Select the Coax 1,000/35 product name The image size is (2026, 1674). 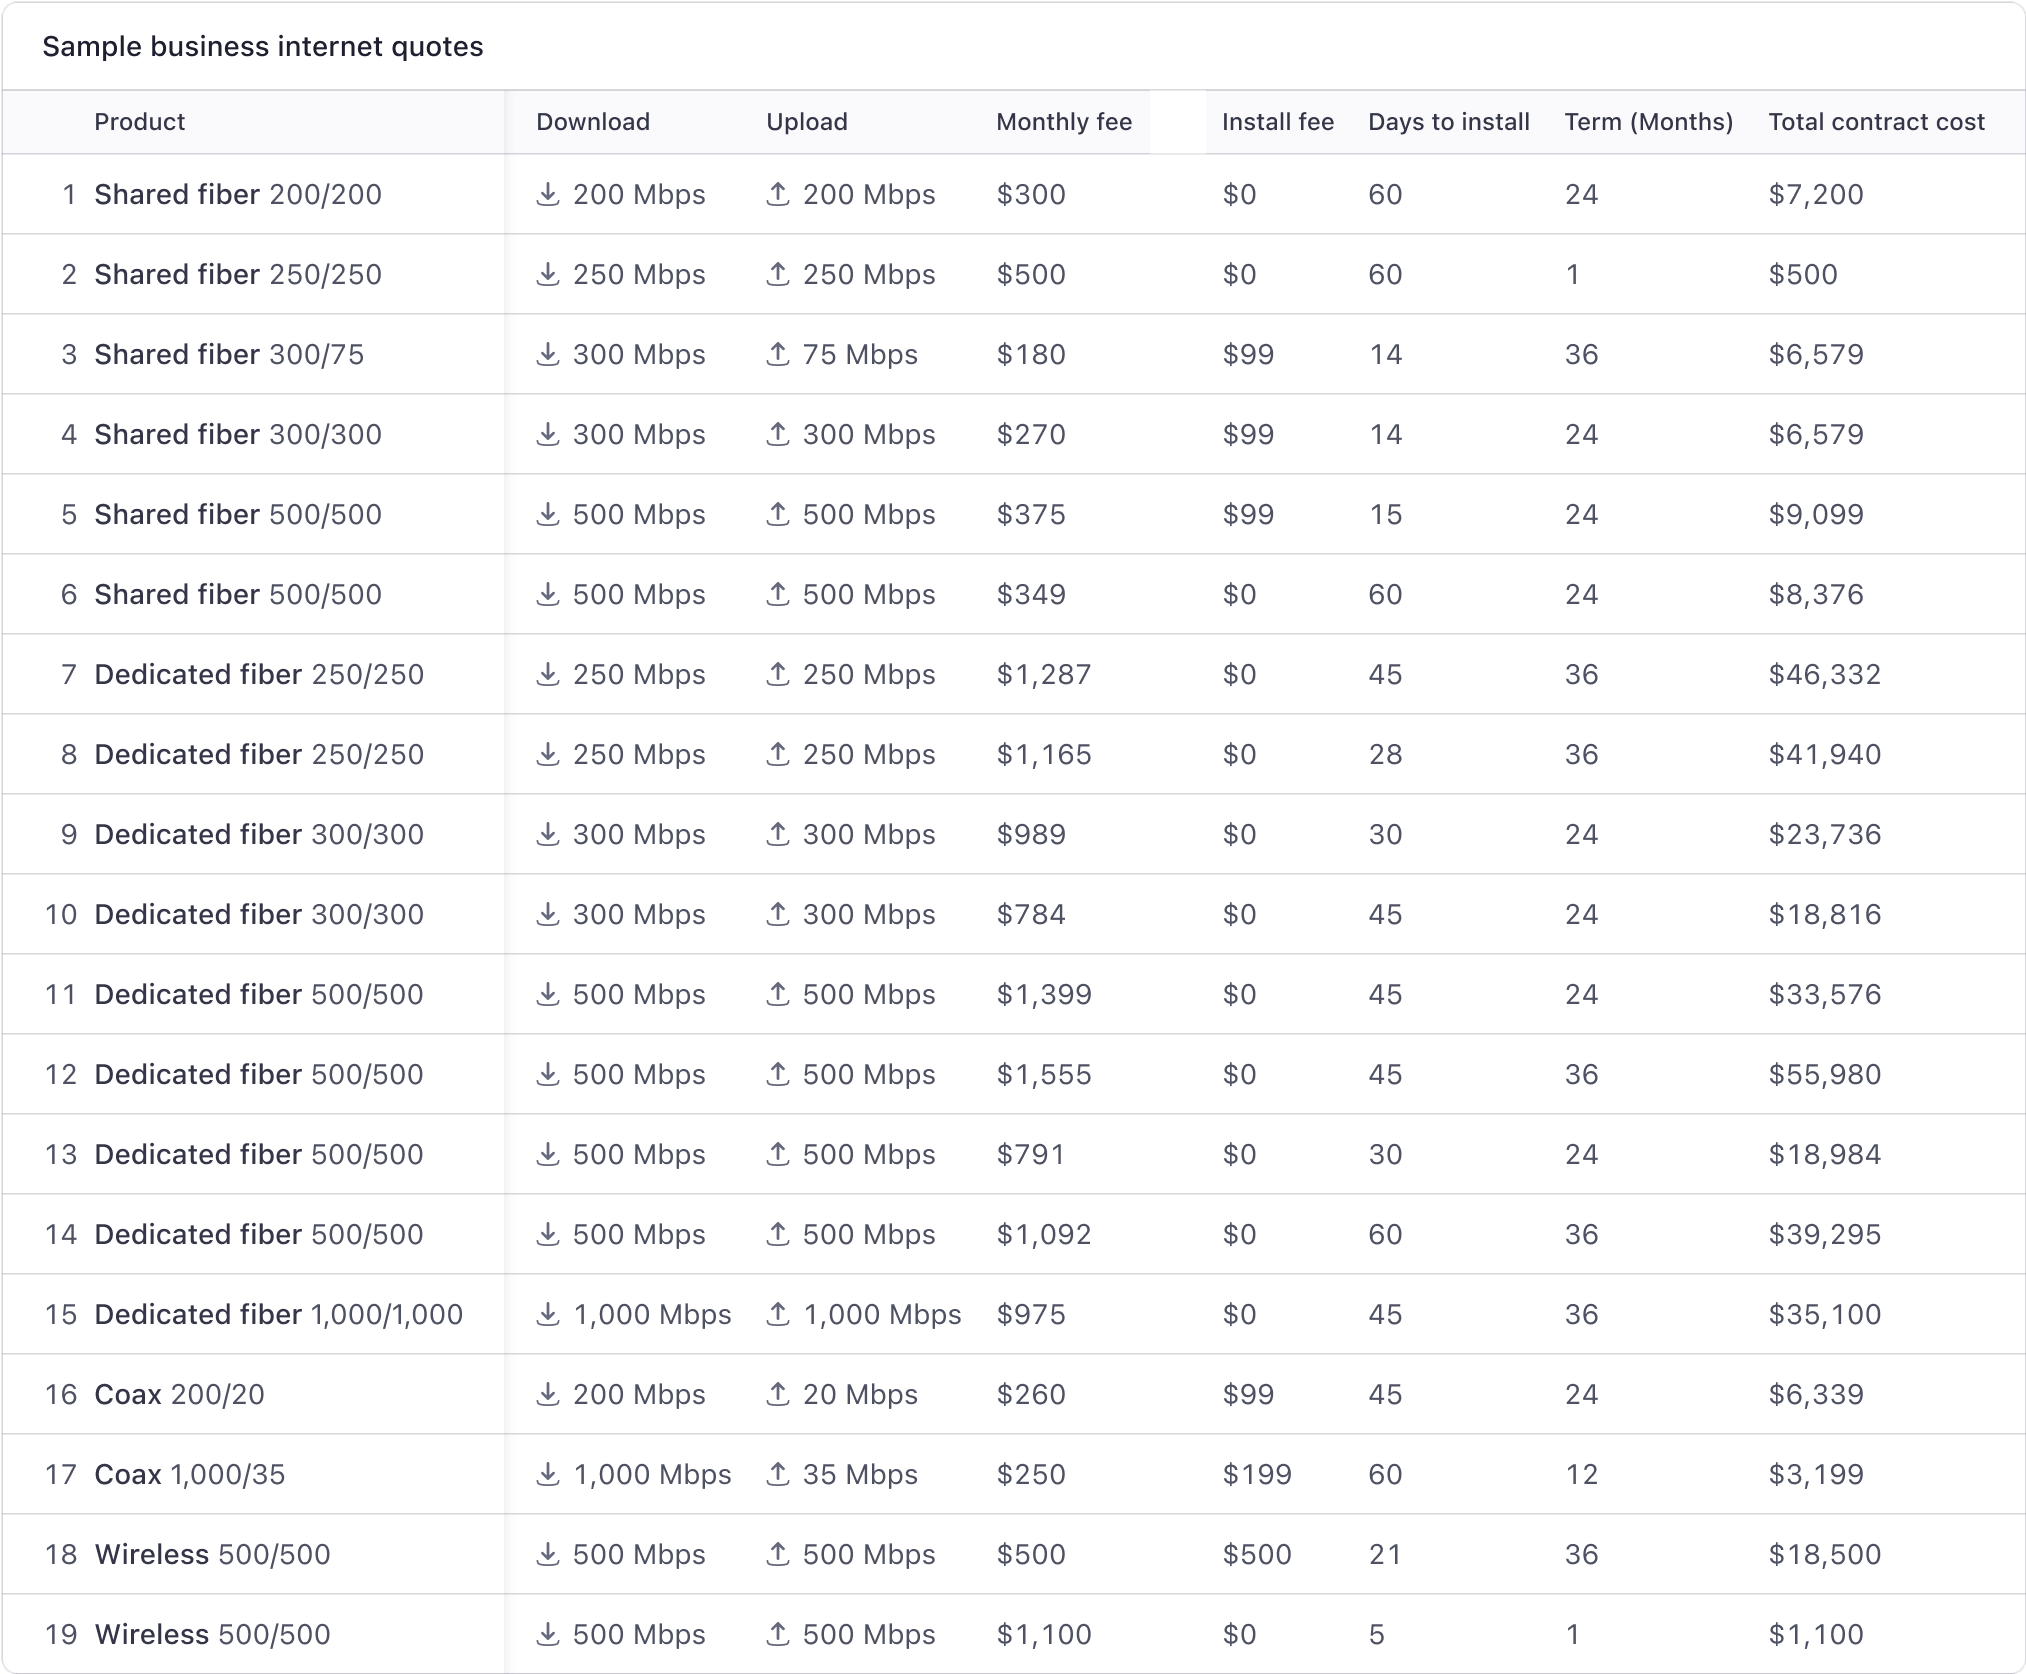(x=190, y=1474)
